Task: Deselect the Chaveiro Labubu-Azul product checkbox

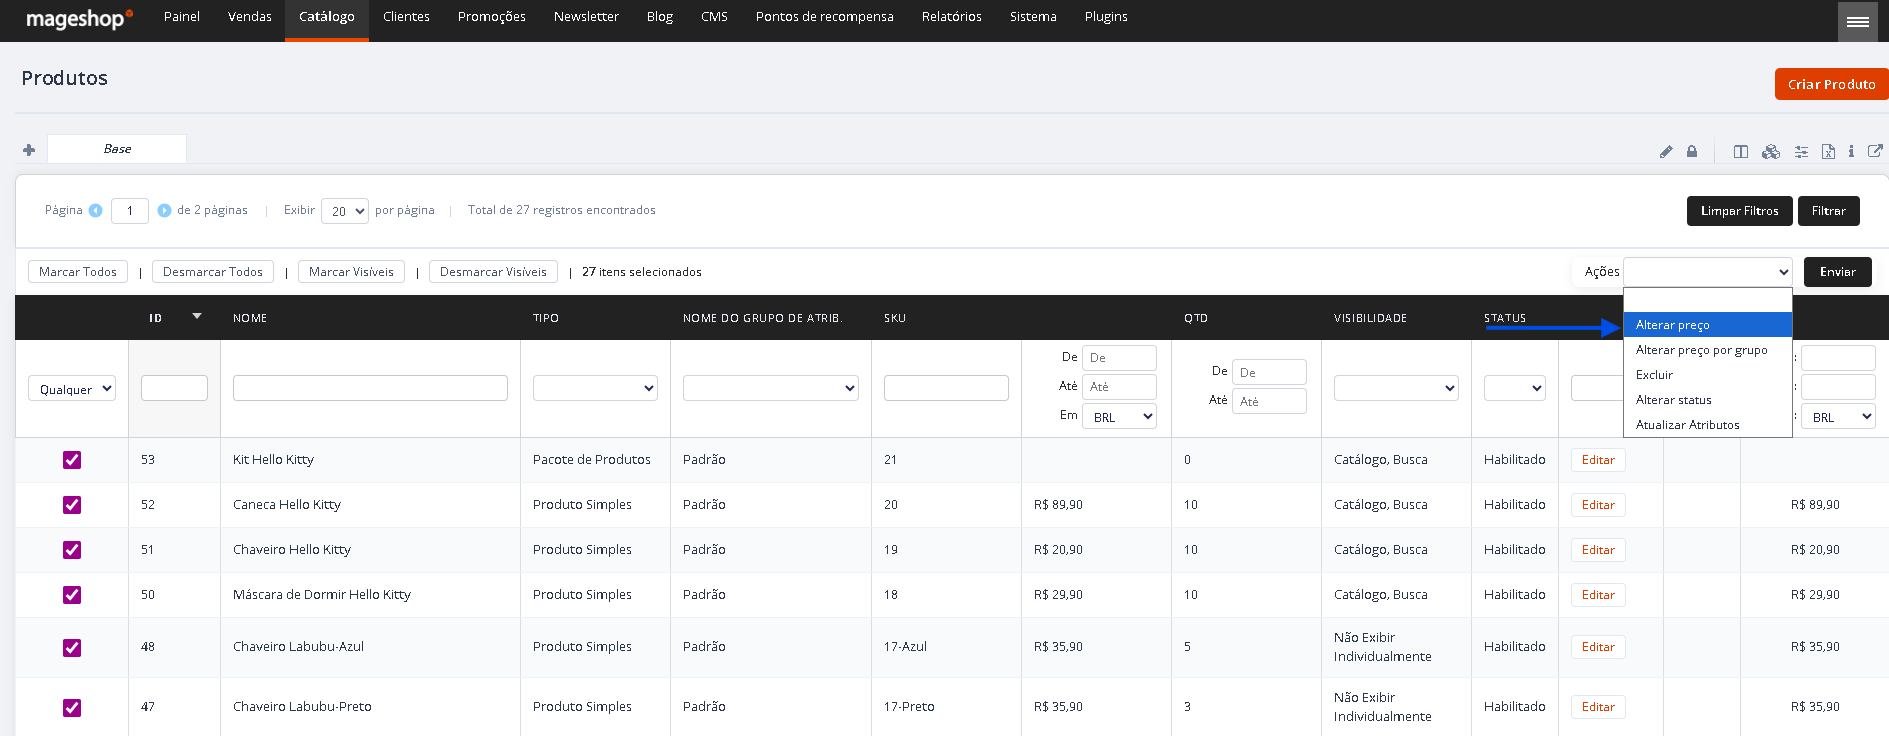Action: click(x=72, y=648)
